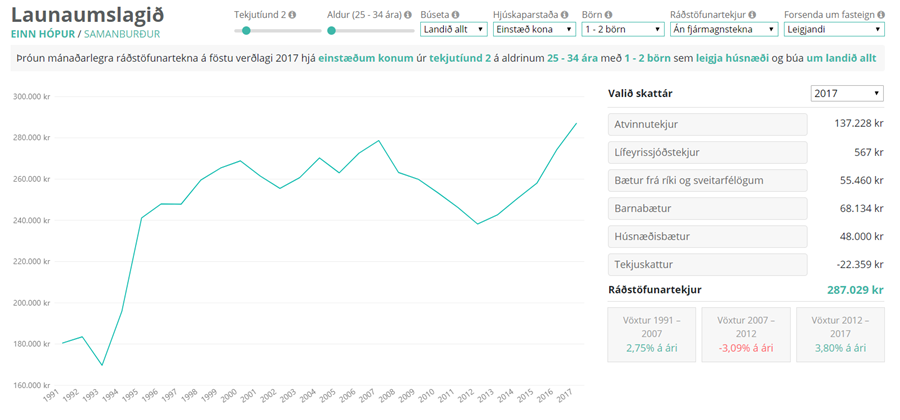Screen dimensions: 900x420
Task: Open the Valið skattár year dropdown
Action: pyautogui.click(x=847, y=94)
